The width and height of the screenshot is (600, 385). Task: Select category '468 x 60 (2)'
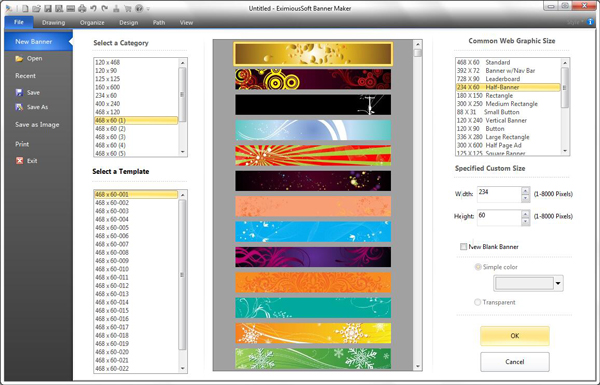(136, 129)
